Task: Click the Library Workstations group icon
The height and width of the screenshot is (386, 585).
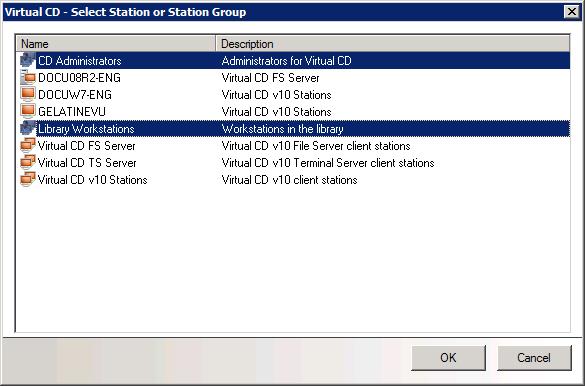Action: (28, 128)
